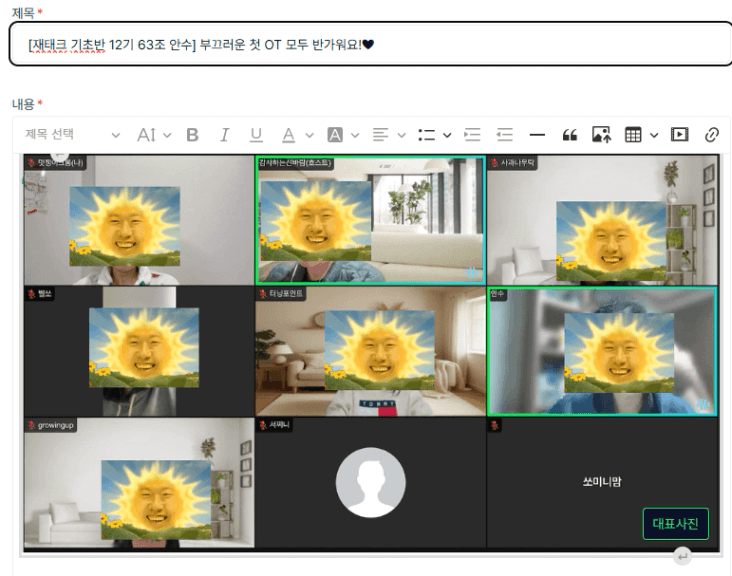
Task: Expand the text alignment options
Action: 388,135
